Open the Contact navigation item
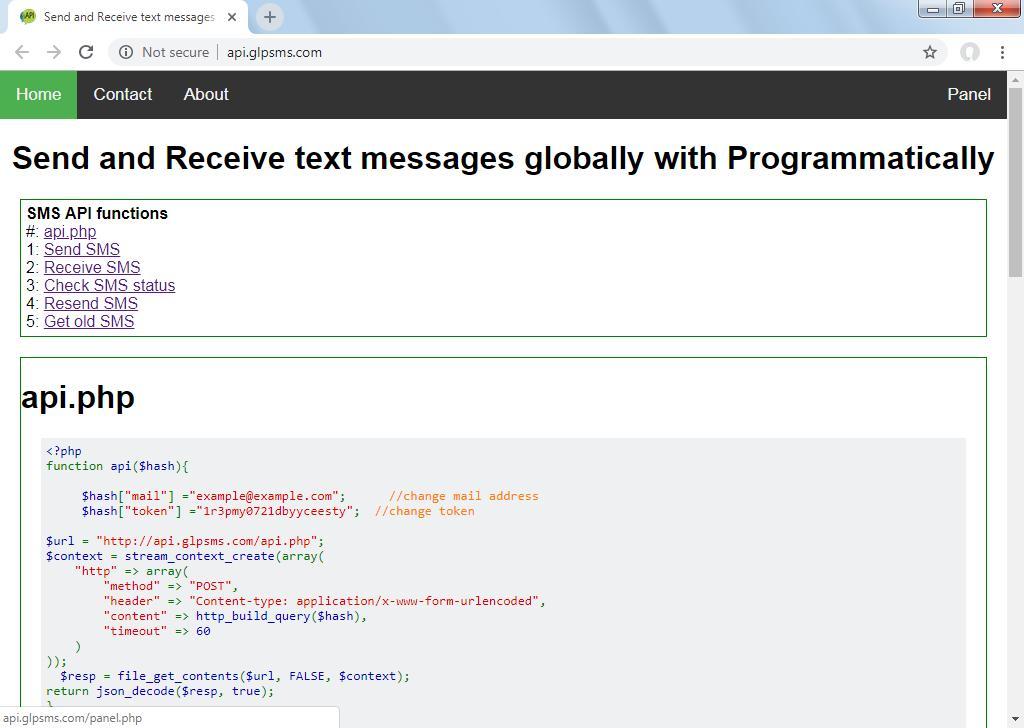This screenshot has width=1024, height=728. (122, 94)
